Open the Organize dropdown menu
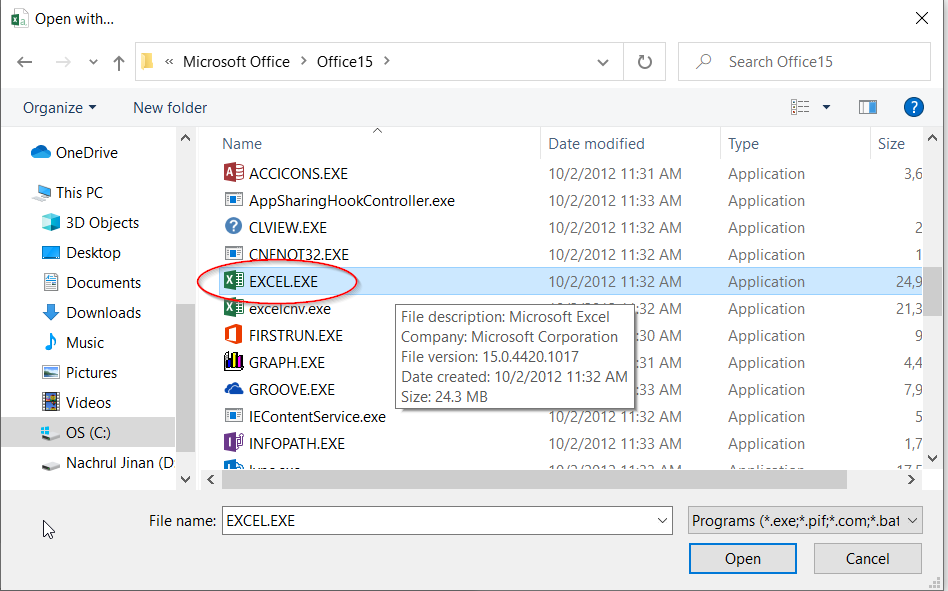The width and height of the screenshot is (948, 591). pos(60,107)
